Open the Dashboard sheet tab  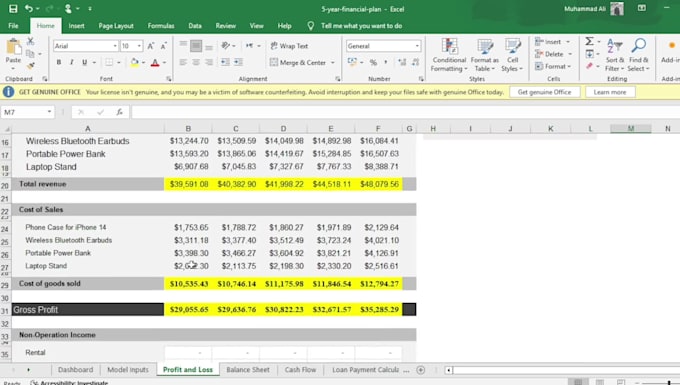[x=75, y=370]
